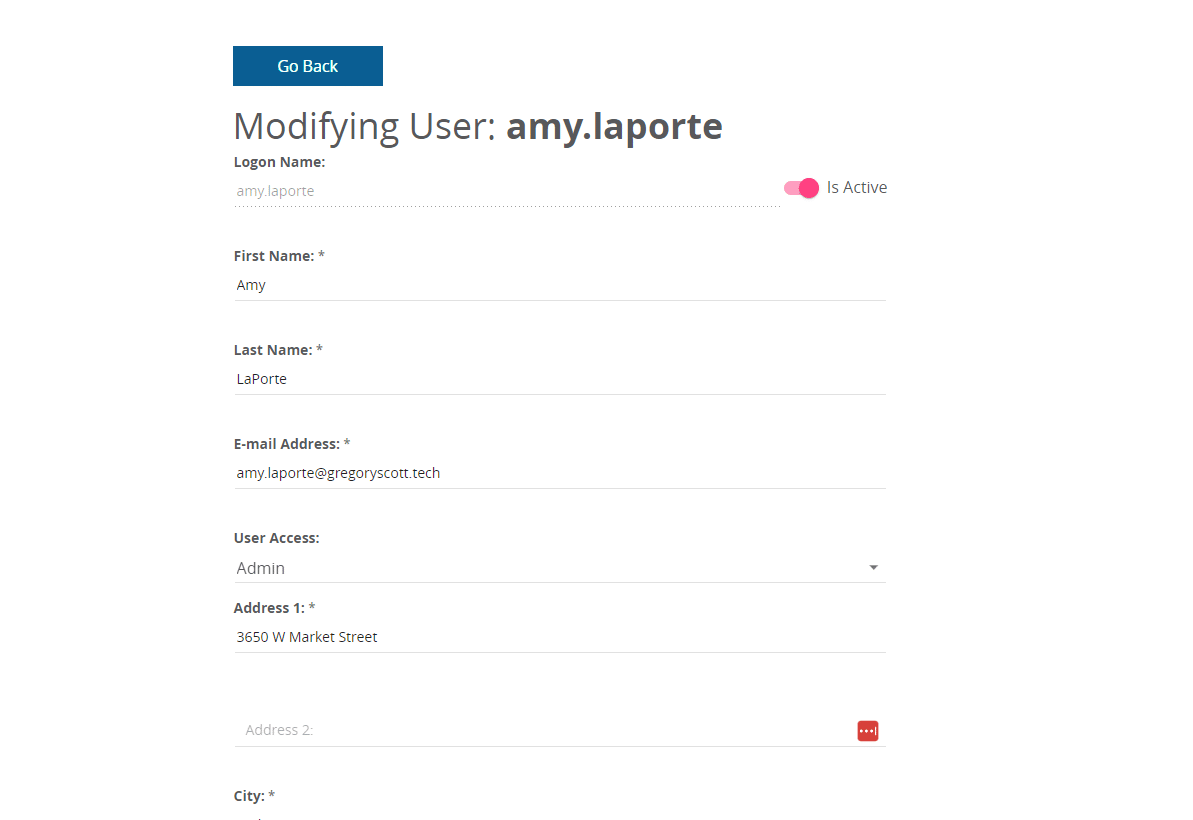
Task: Click the 'Last Name:' label
Action: click(x=272, y=350)
